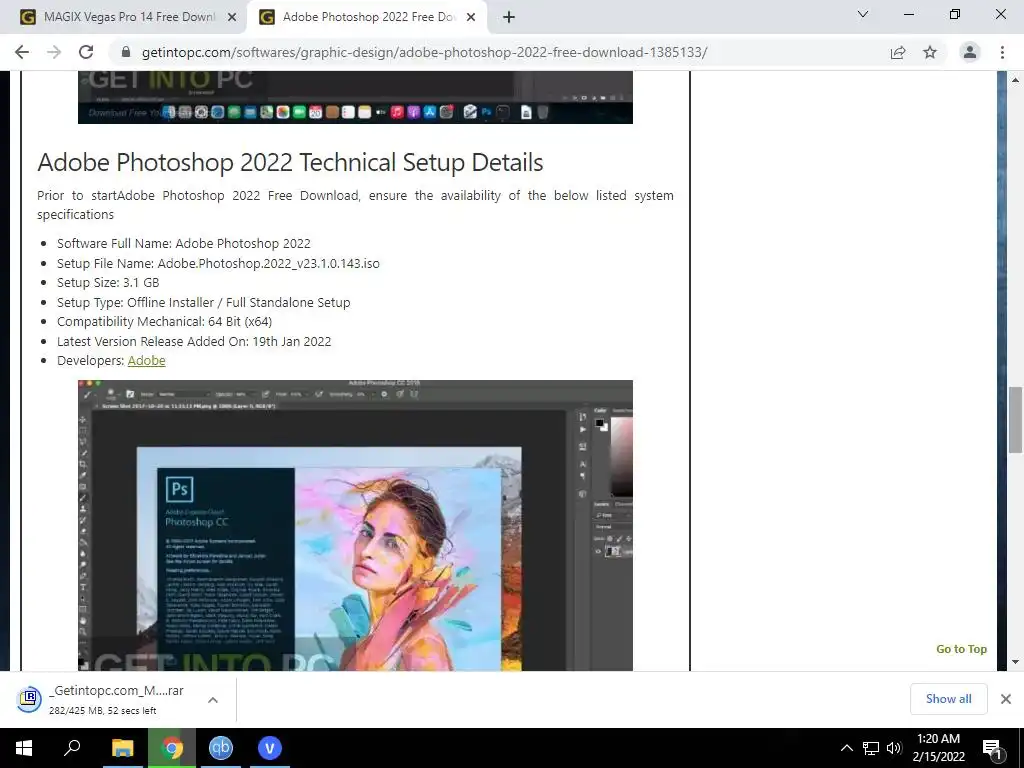Open qBittorrent from the taskbar
Image resolution: width=1024 pixels, height=768 pixels.
[x=221, y=748]
